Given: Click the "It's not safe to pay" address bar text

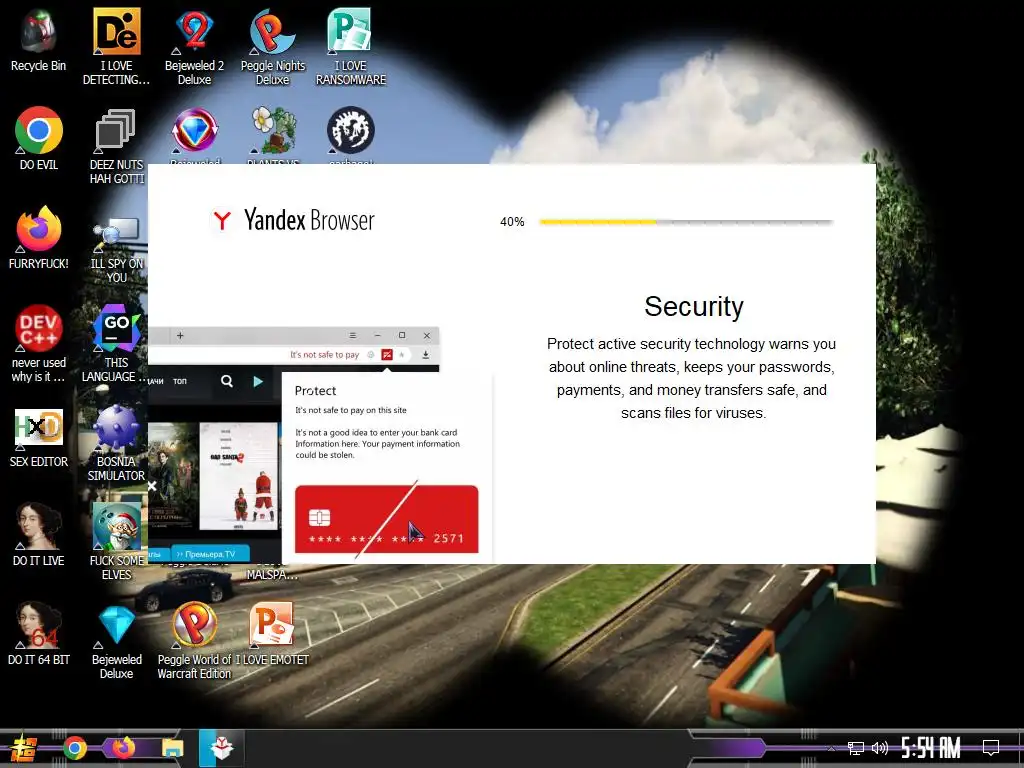Looking at the screenshot, I should tap(325, 355).
